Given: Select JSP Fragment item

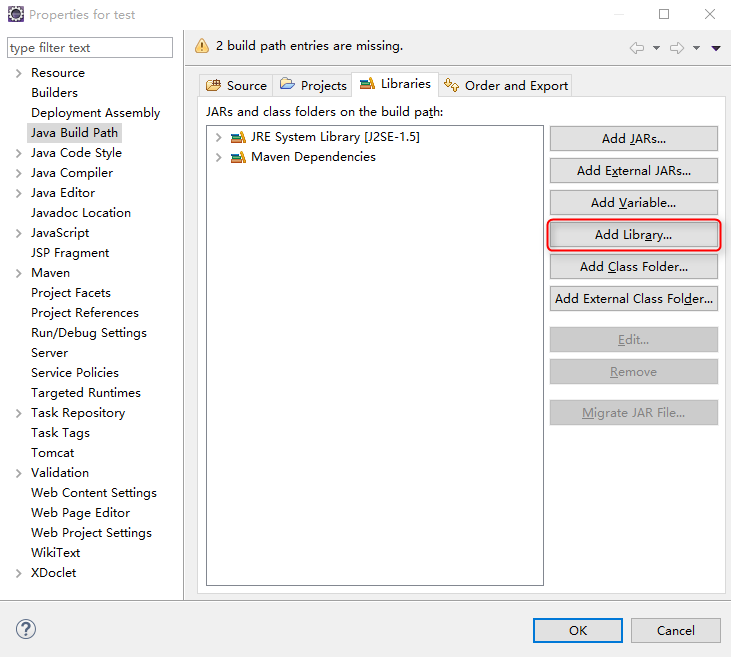Looking at the screenshot, I should (70, 253).
